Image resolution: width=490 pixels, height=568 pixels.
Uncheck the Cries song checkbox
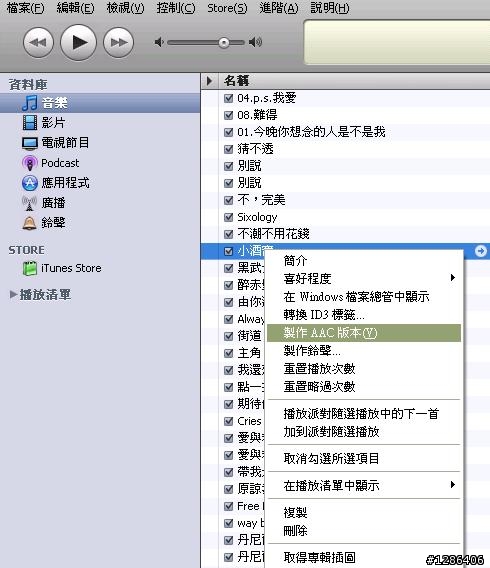(228, 421)
